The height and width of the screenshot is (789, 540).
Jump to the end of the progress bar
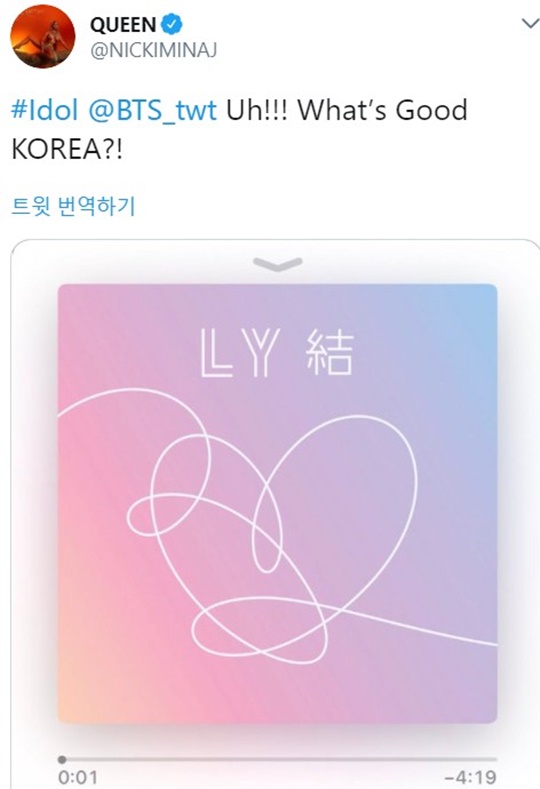point(496,759)
